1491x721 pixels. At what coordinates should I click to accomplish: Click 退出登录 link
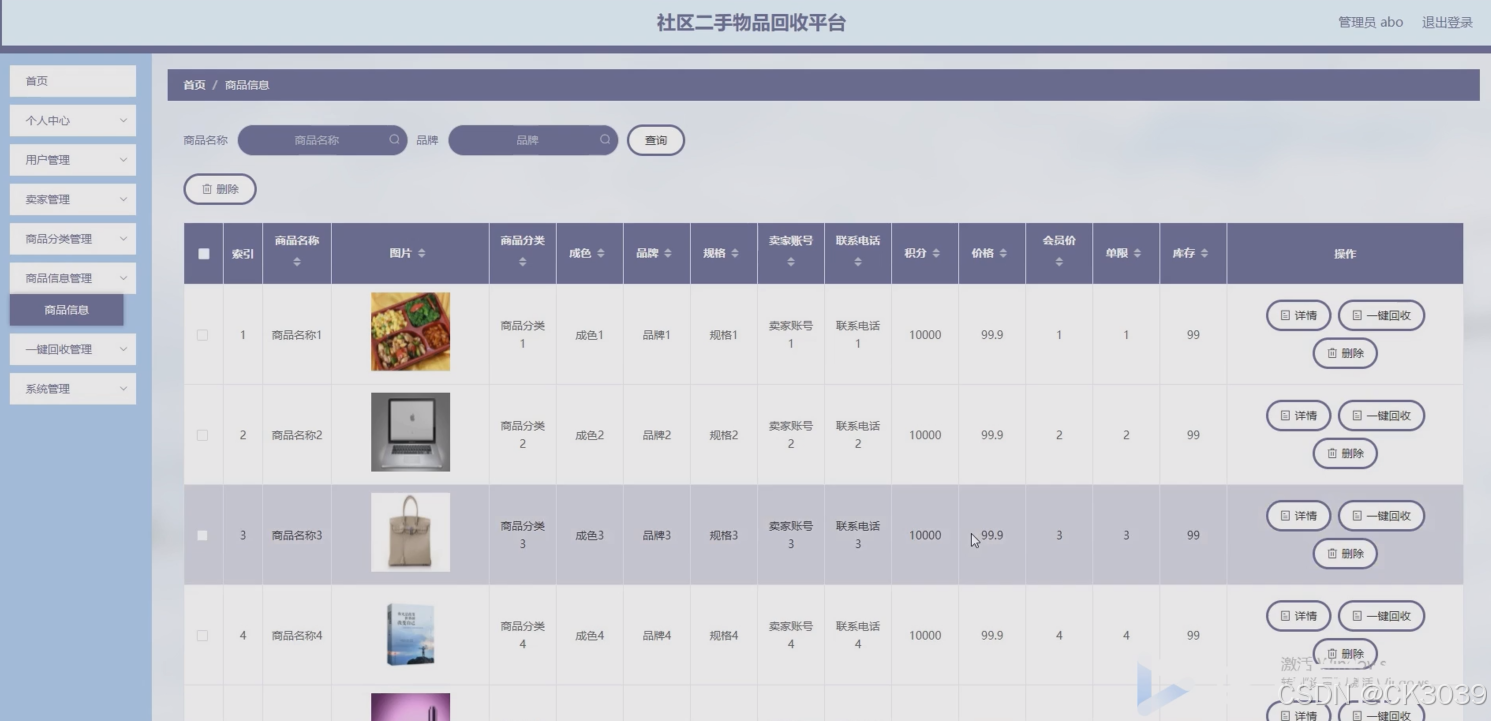click(x=1447, y=22)
